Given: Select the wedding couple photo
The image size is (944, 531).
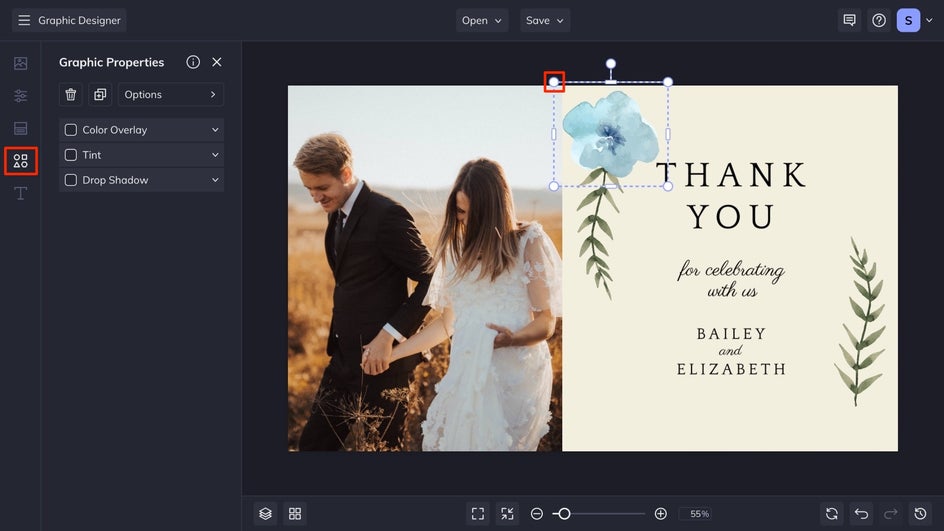Looking at the screenshot, I should click(425, 269).
